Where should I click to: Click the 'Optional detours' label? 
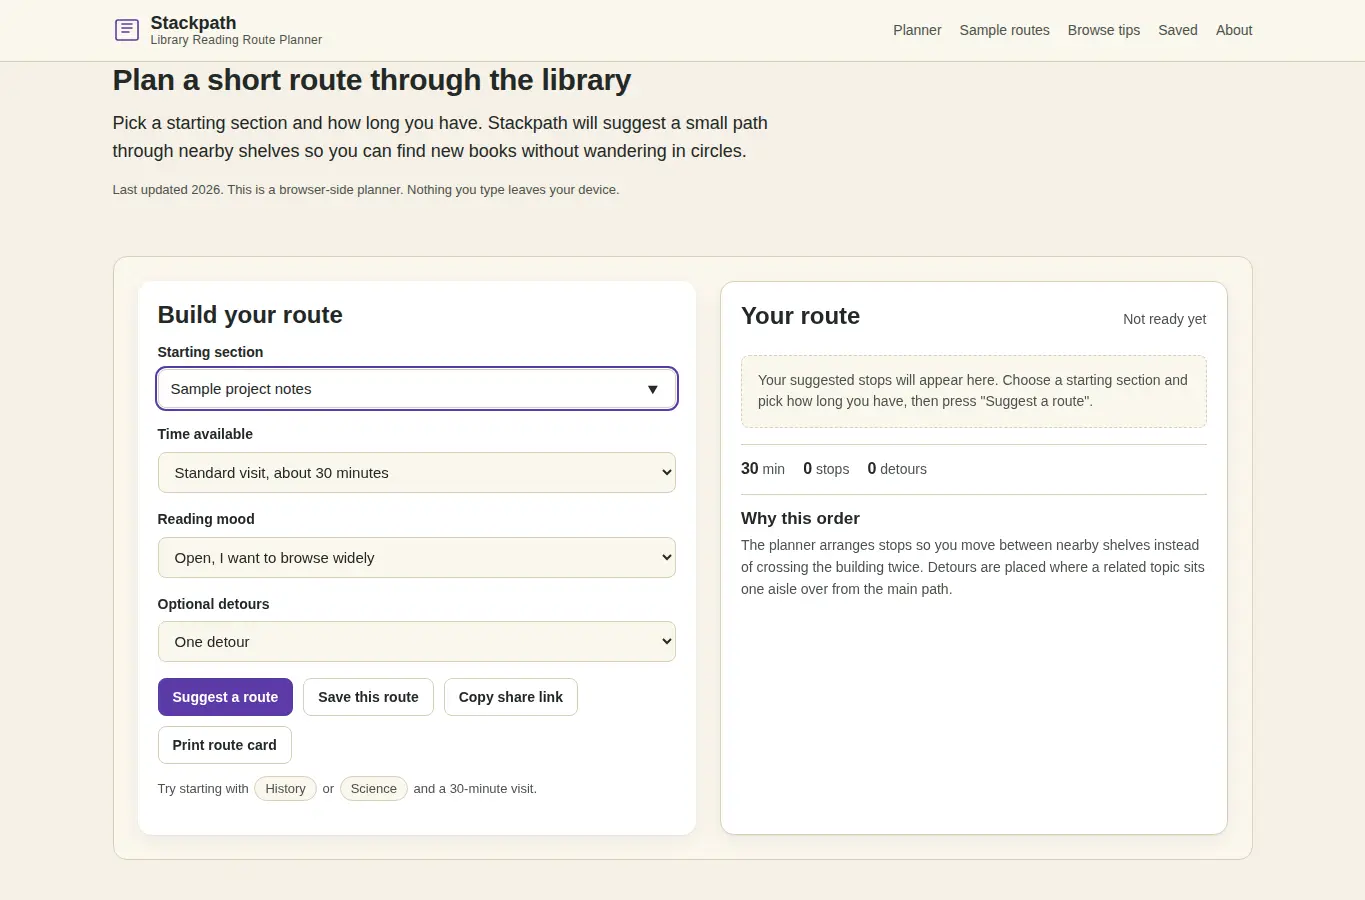(213, 604)
